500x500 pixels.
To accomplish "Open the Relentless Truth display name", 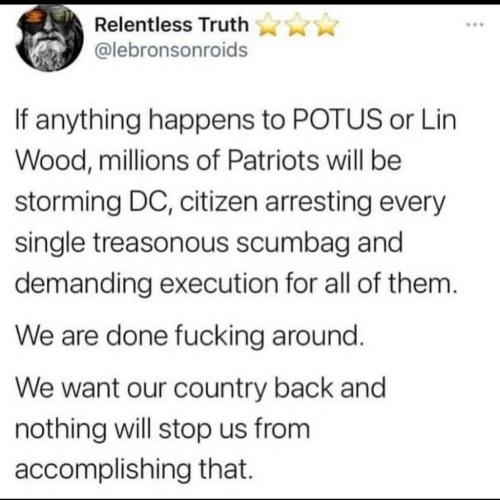I will pyautogui.click(x=172, y=25).
